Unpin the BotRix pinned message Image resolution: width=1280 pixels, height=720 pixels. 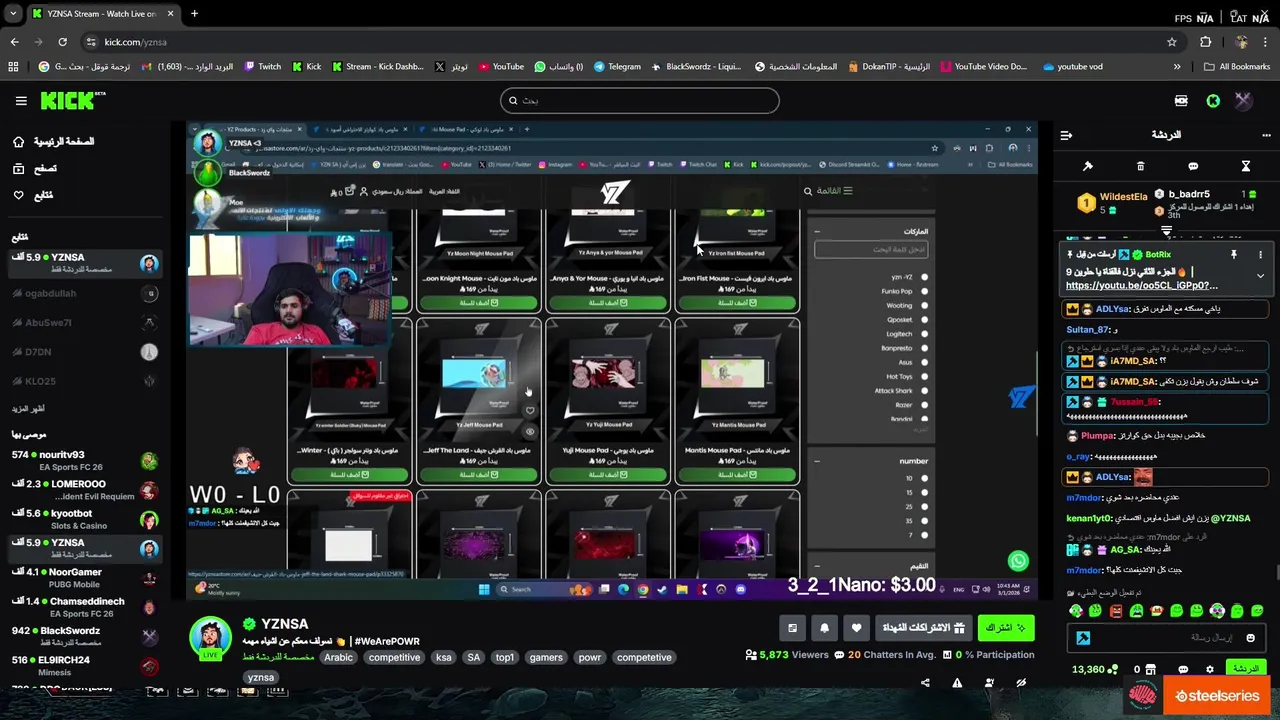pyautogui.click(x=1234, y=255)
